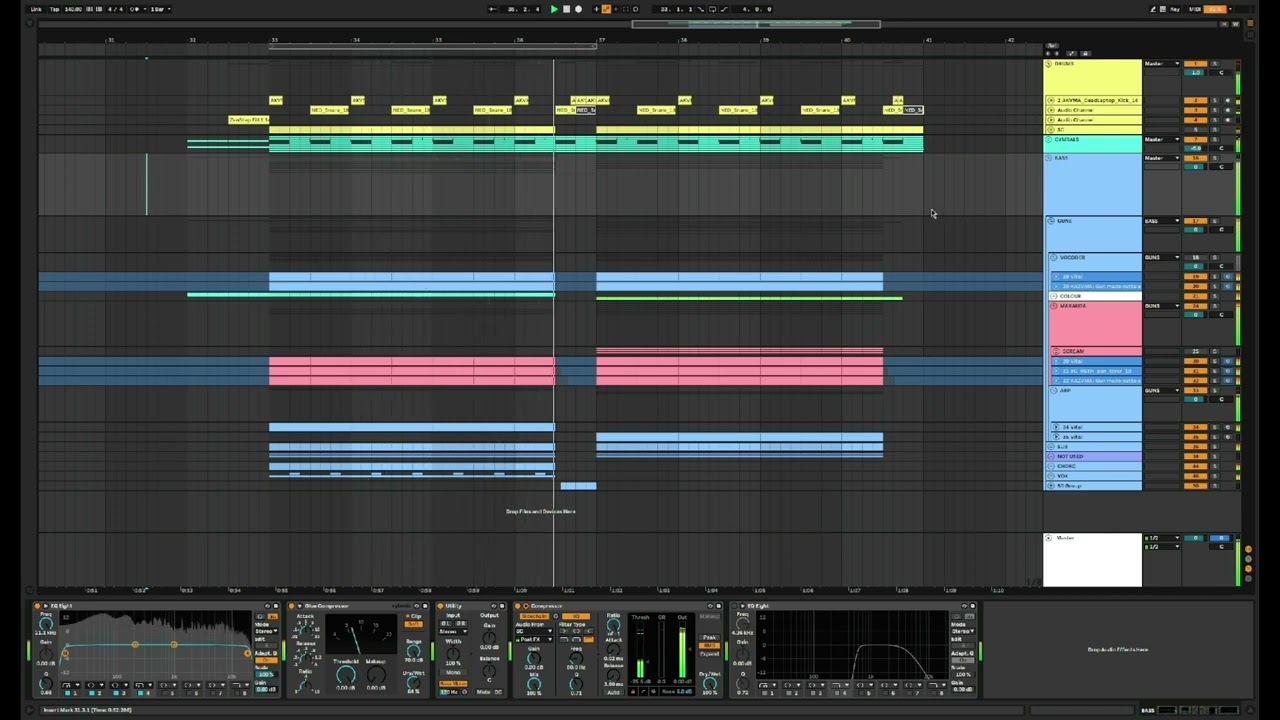Select the Master track header
1280x720 pixels.
[1093, 560]
